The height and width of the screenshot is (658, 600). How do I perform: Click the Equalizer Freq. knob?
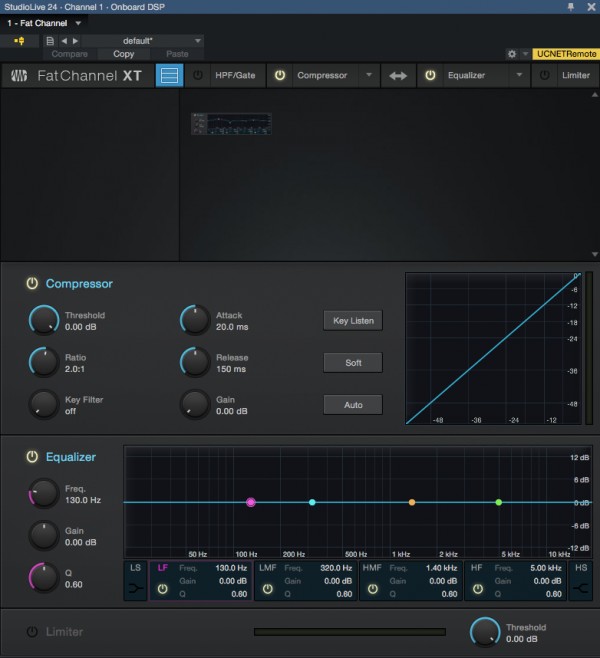coord(44,494)
